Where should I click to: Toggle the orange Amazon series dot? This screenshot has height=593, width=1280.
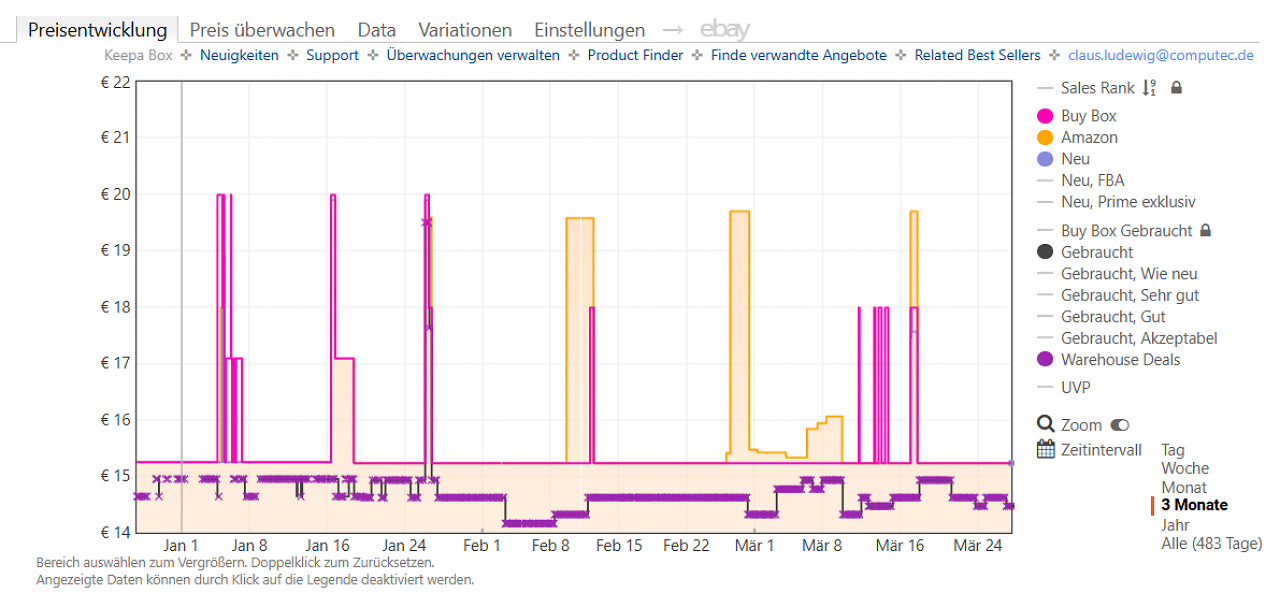[x=1046, y=138]
